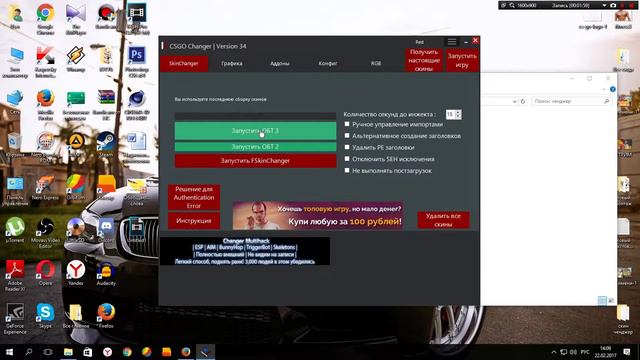Switch to the SkinChanger tab
The width and height of the screenshot is (640, 360).
click(184, 63)
